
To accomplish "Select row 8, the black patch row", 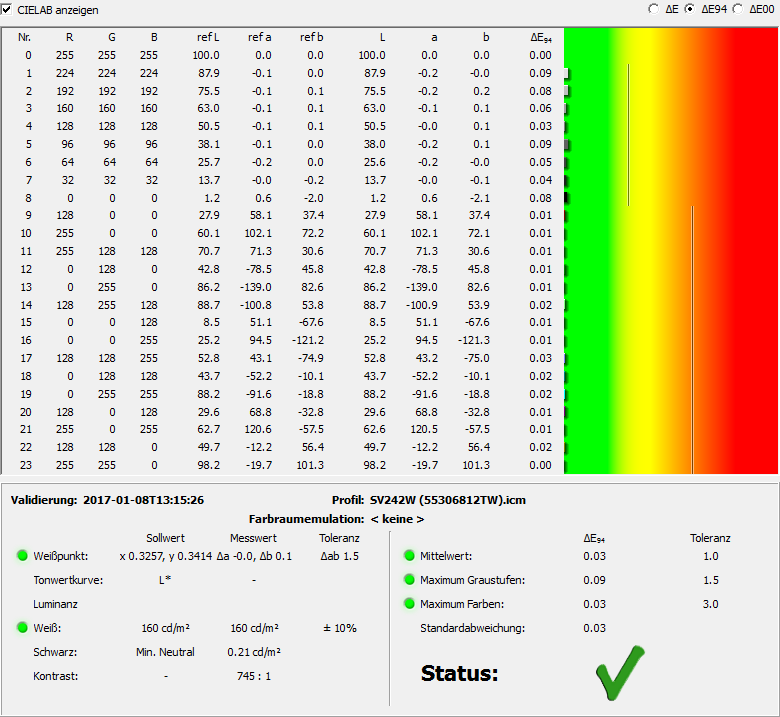I will click(280, 198).
